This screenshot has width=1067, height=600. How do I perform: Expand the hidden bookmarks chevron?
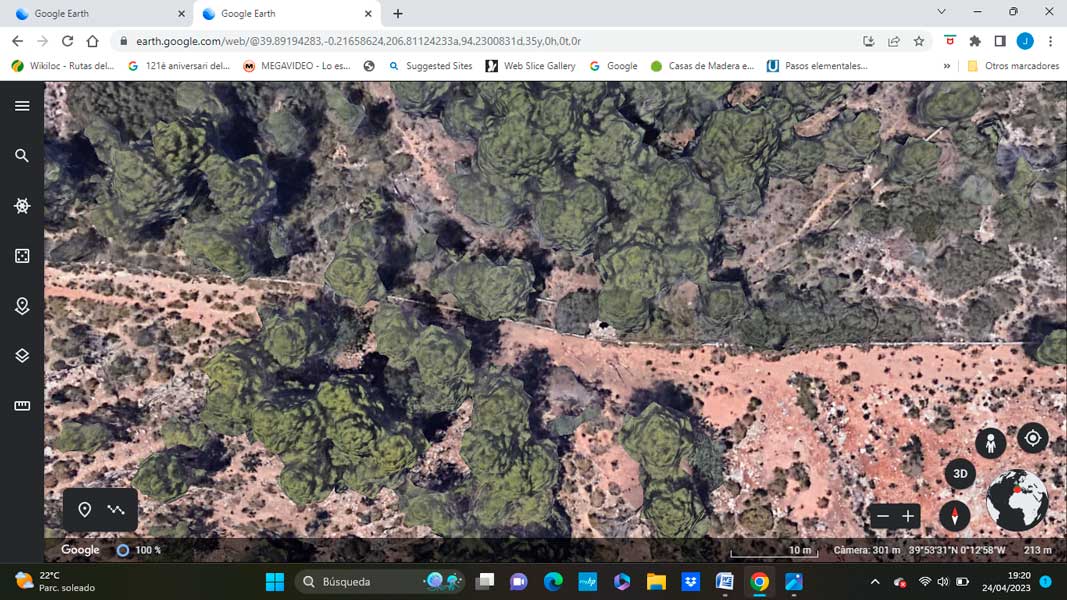pyautogui.click(x=946, y=66)
